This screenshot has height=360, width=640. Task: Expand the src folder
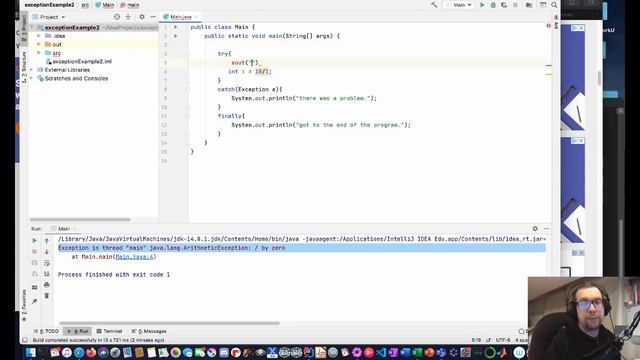click(x=39, y=53)
